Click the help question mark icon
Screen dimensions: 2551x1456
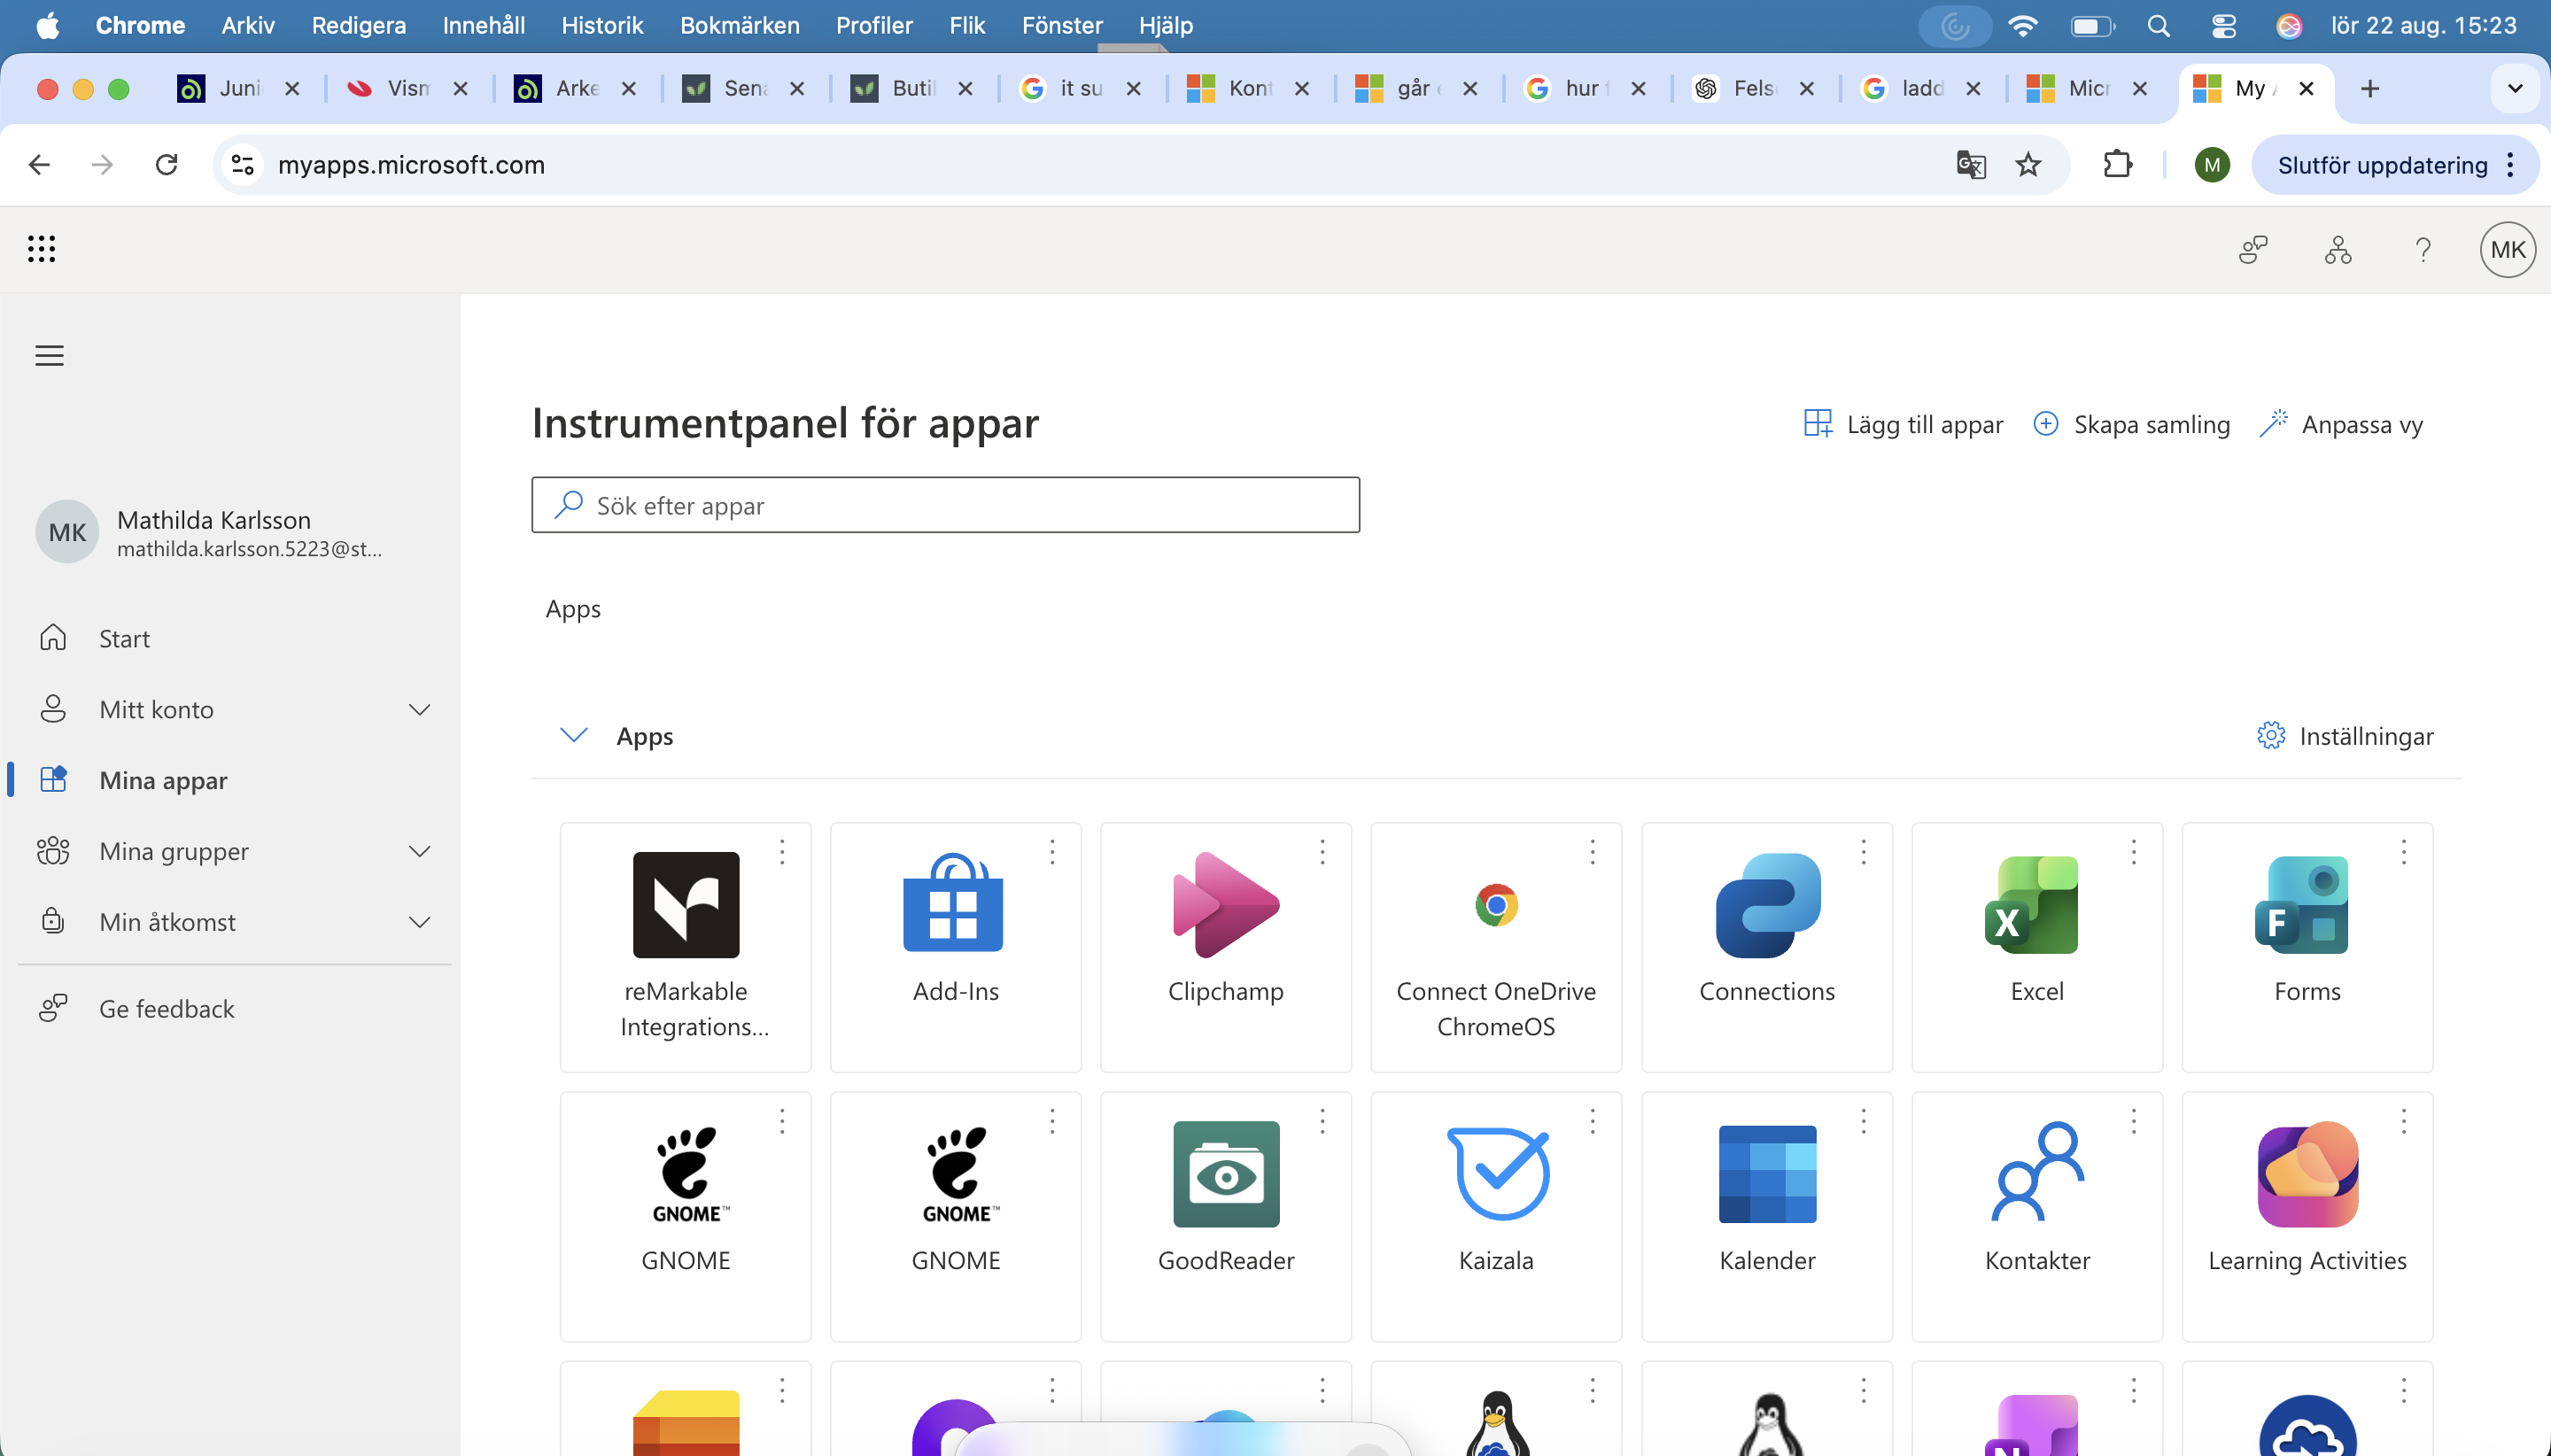(x=2422, y=249)
